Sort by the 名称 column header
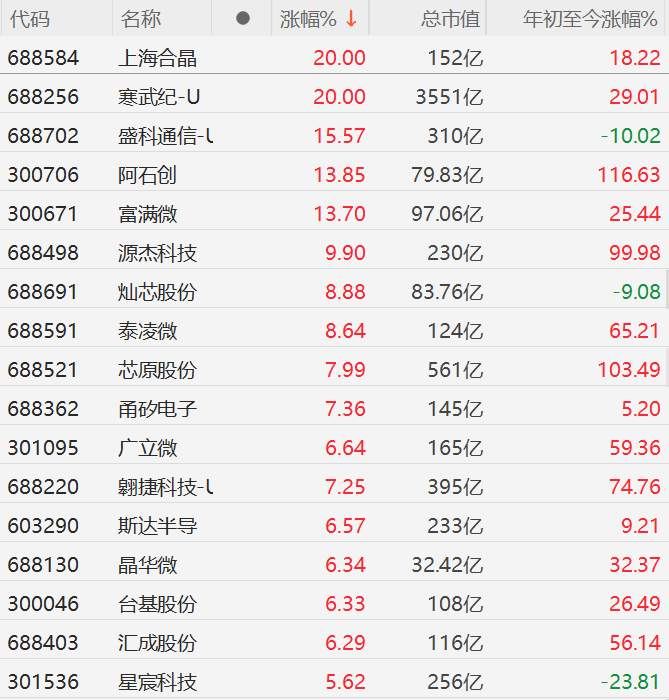 (141, 19)
